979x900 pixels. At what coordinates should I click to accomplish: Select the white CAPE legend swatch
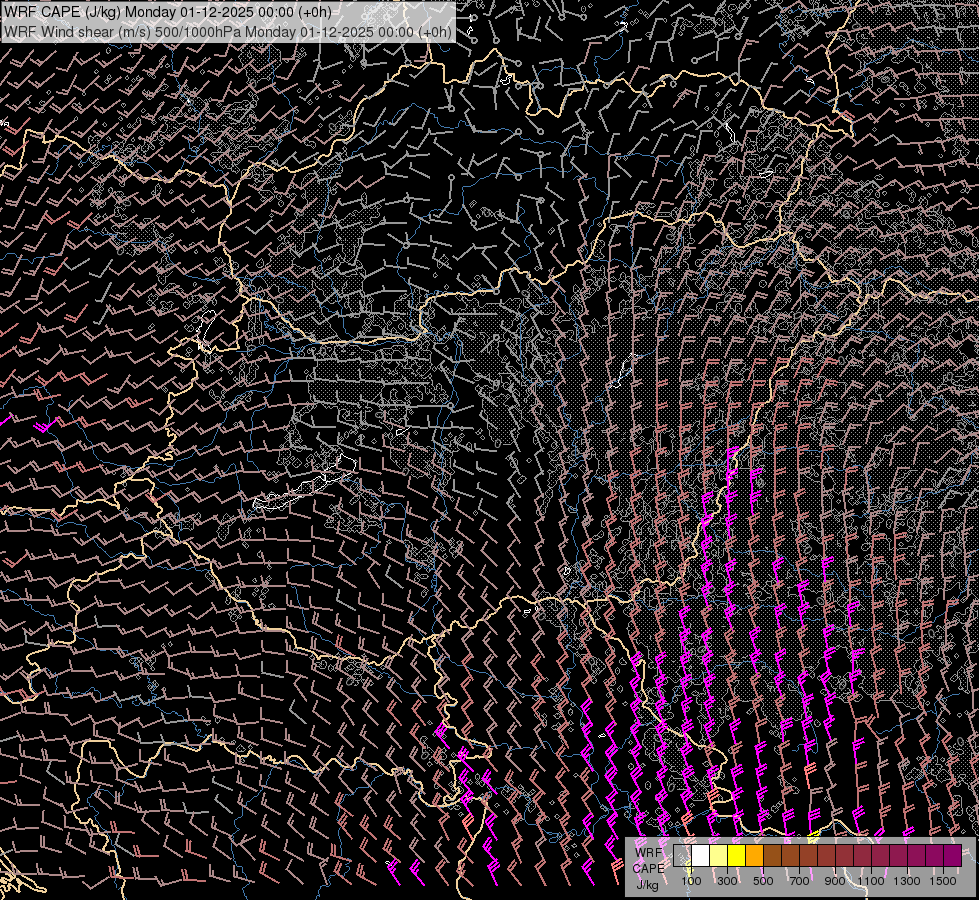pyautogui.click(x=701, y=855)
